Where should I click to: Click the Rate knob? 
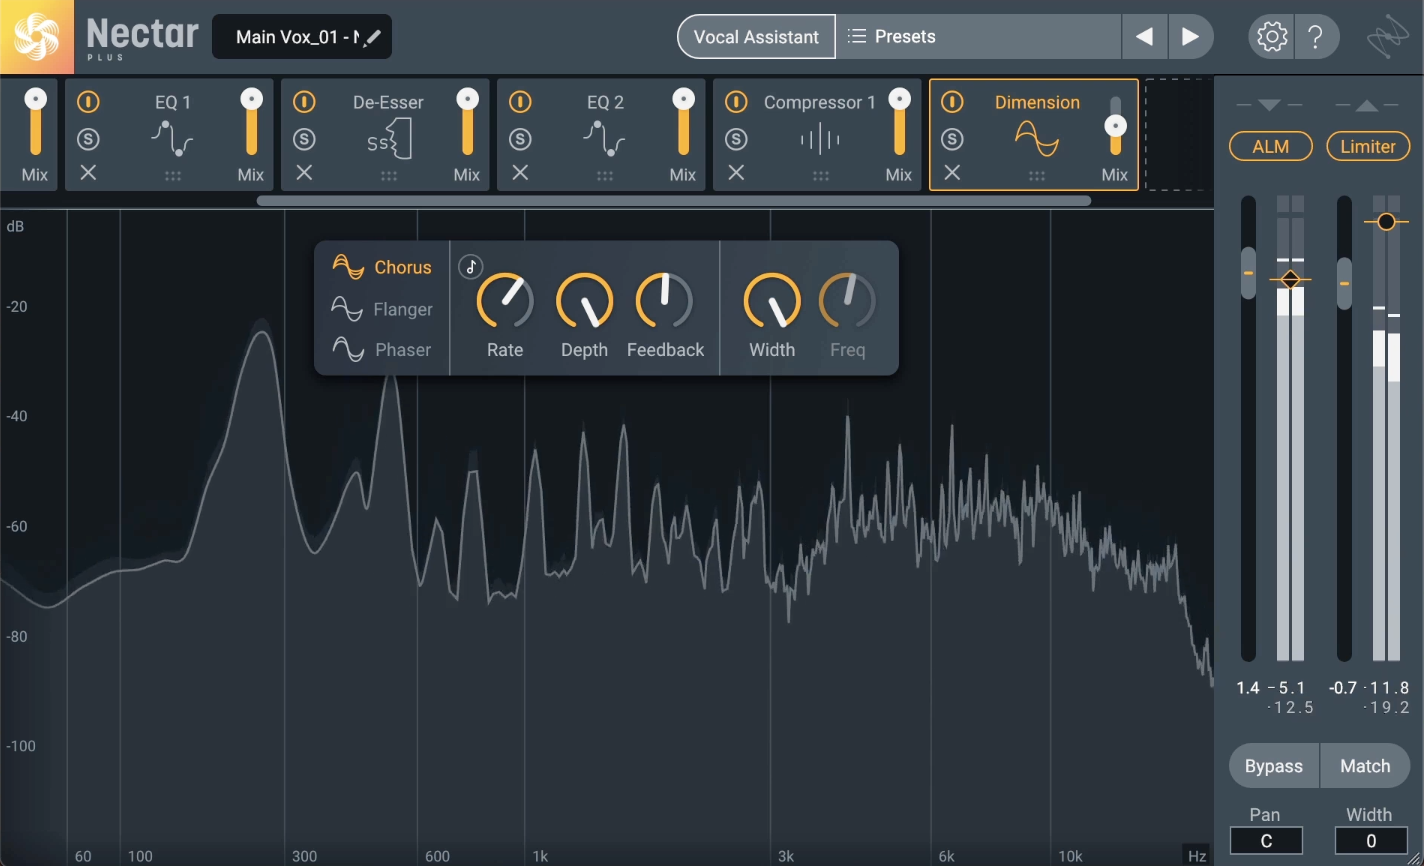(x=505, y=301)
